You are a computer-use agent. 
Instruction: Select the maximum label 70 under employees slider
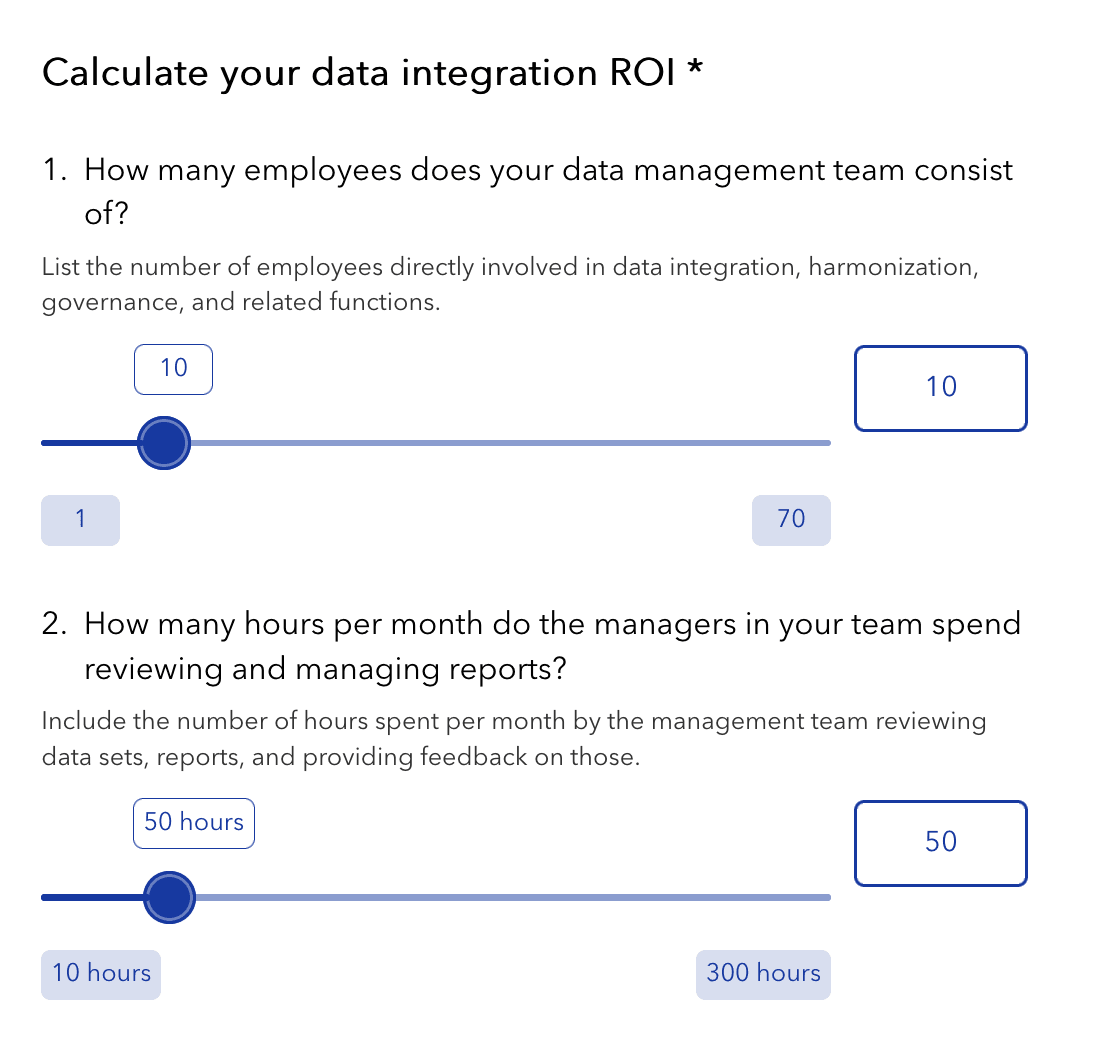tap(791, 520)
